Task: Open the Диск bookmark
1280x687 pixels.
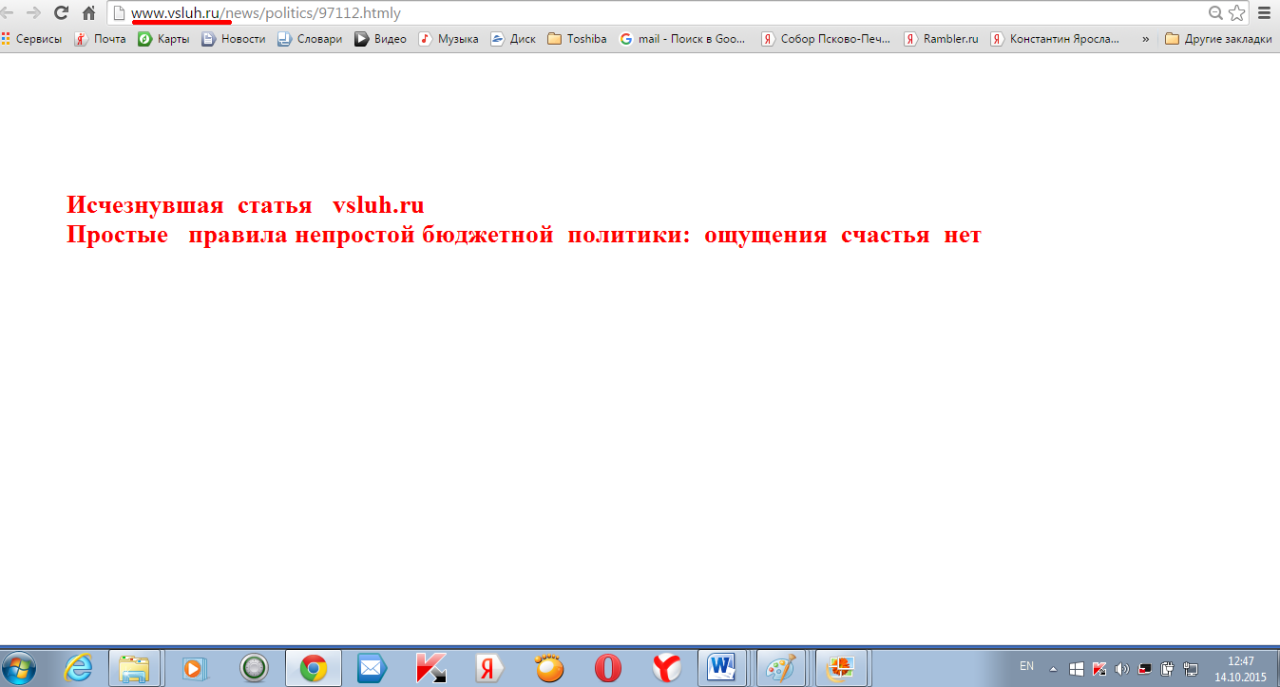Action: (x=513, y=39)
